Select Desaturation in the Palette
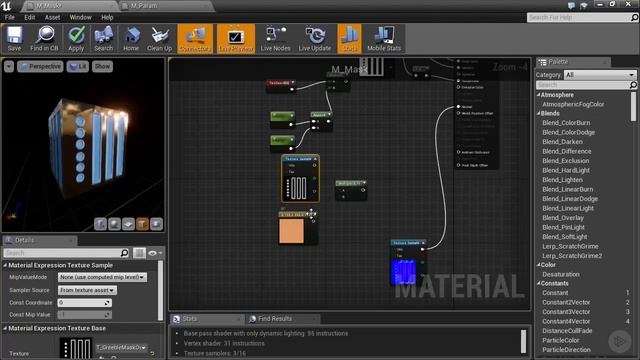This screenshot has width=640, height=360. 561,275
